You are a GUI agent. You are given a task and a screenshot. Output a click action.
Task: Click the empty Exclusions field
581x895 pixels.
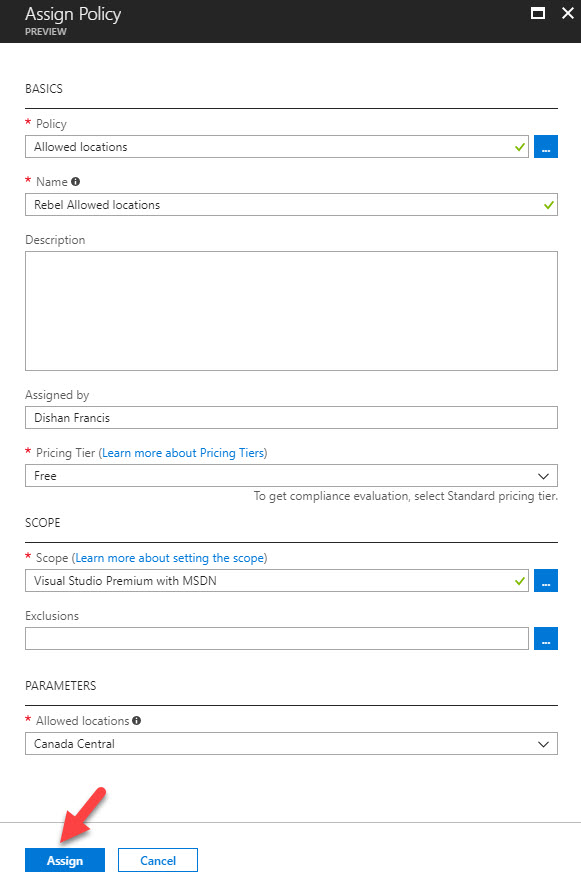pyautogui.click(x=277, y=639)
